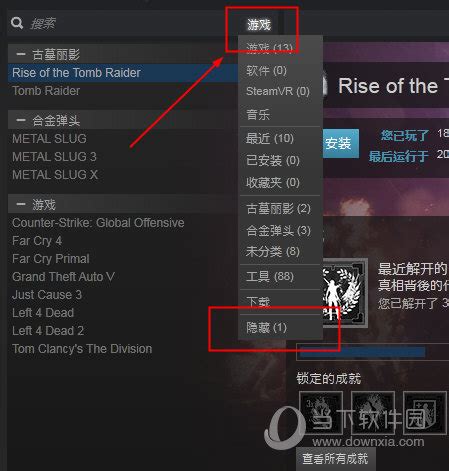Select 已安装 (0) filter option
This screenshot has width=449, height=471.
[x=273, y=160]
